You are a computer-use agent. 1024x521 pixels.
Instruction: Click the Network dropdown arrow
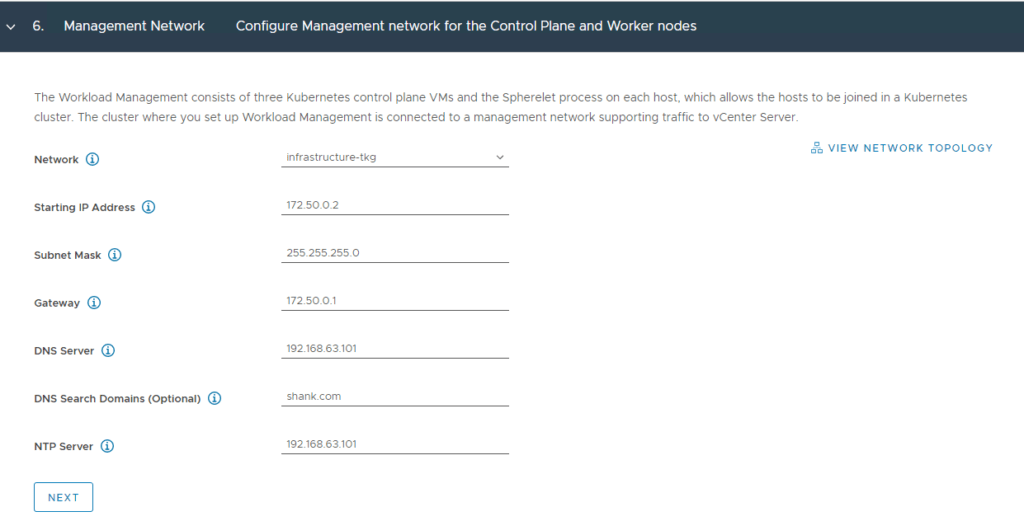[500, 157]
